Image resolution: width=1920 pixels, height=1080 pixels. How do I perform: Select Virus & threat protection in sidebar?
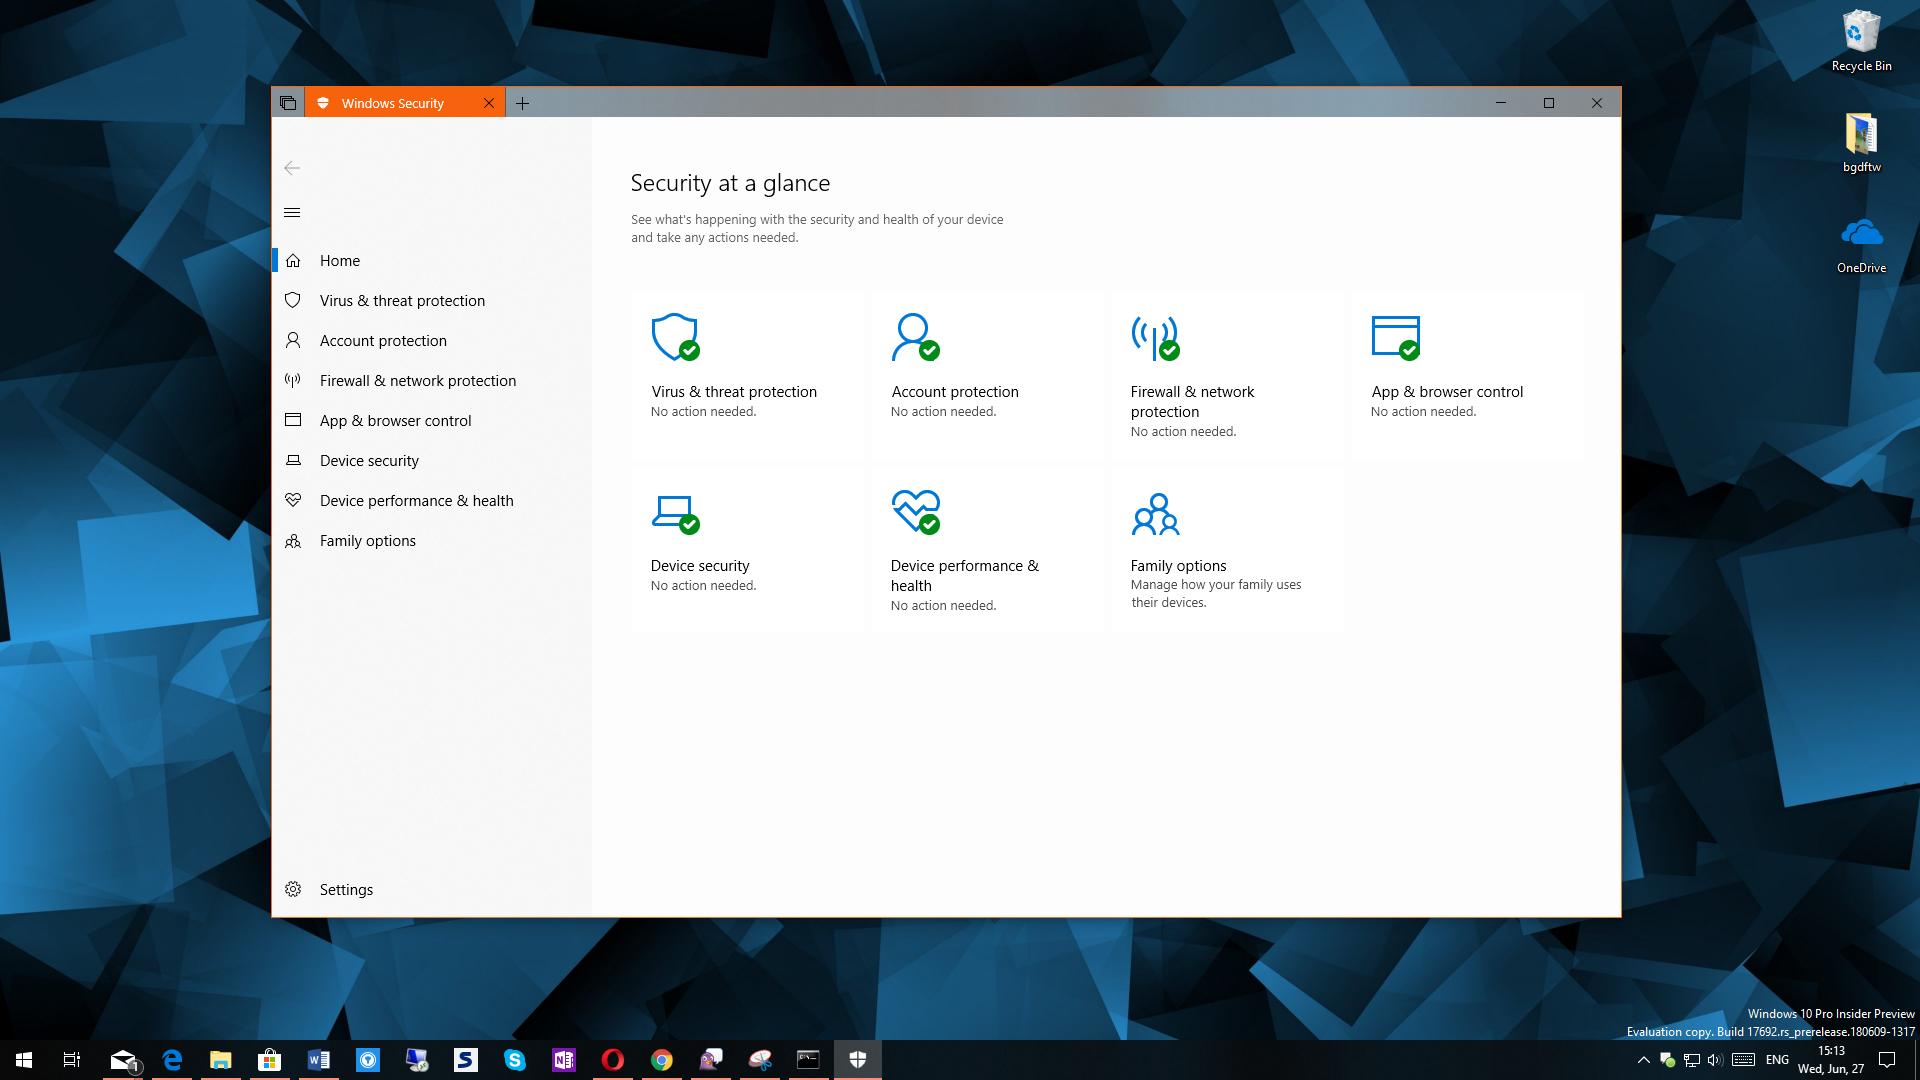click(x=432, y=300)
